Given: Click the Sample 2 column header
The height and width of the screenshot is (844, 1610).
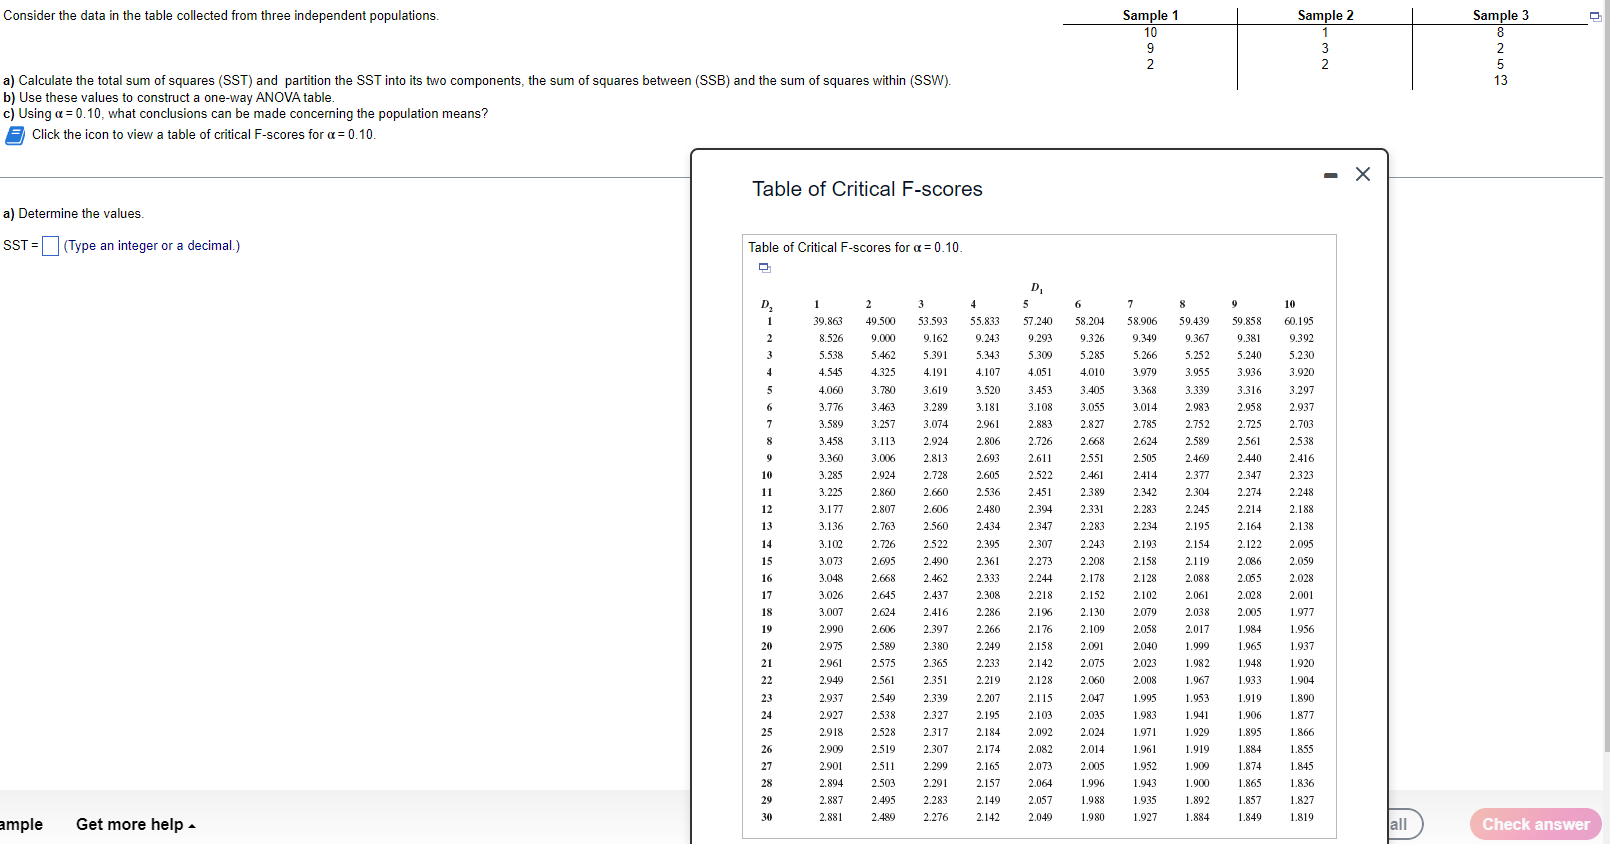Looking at the screenshot, I should click(1325, 15).
